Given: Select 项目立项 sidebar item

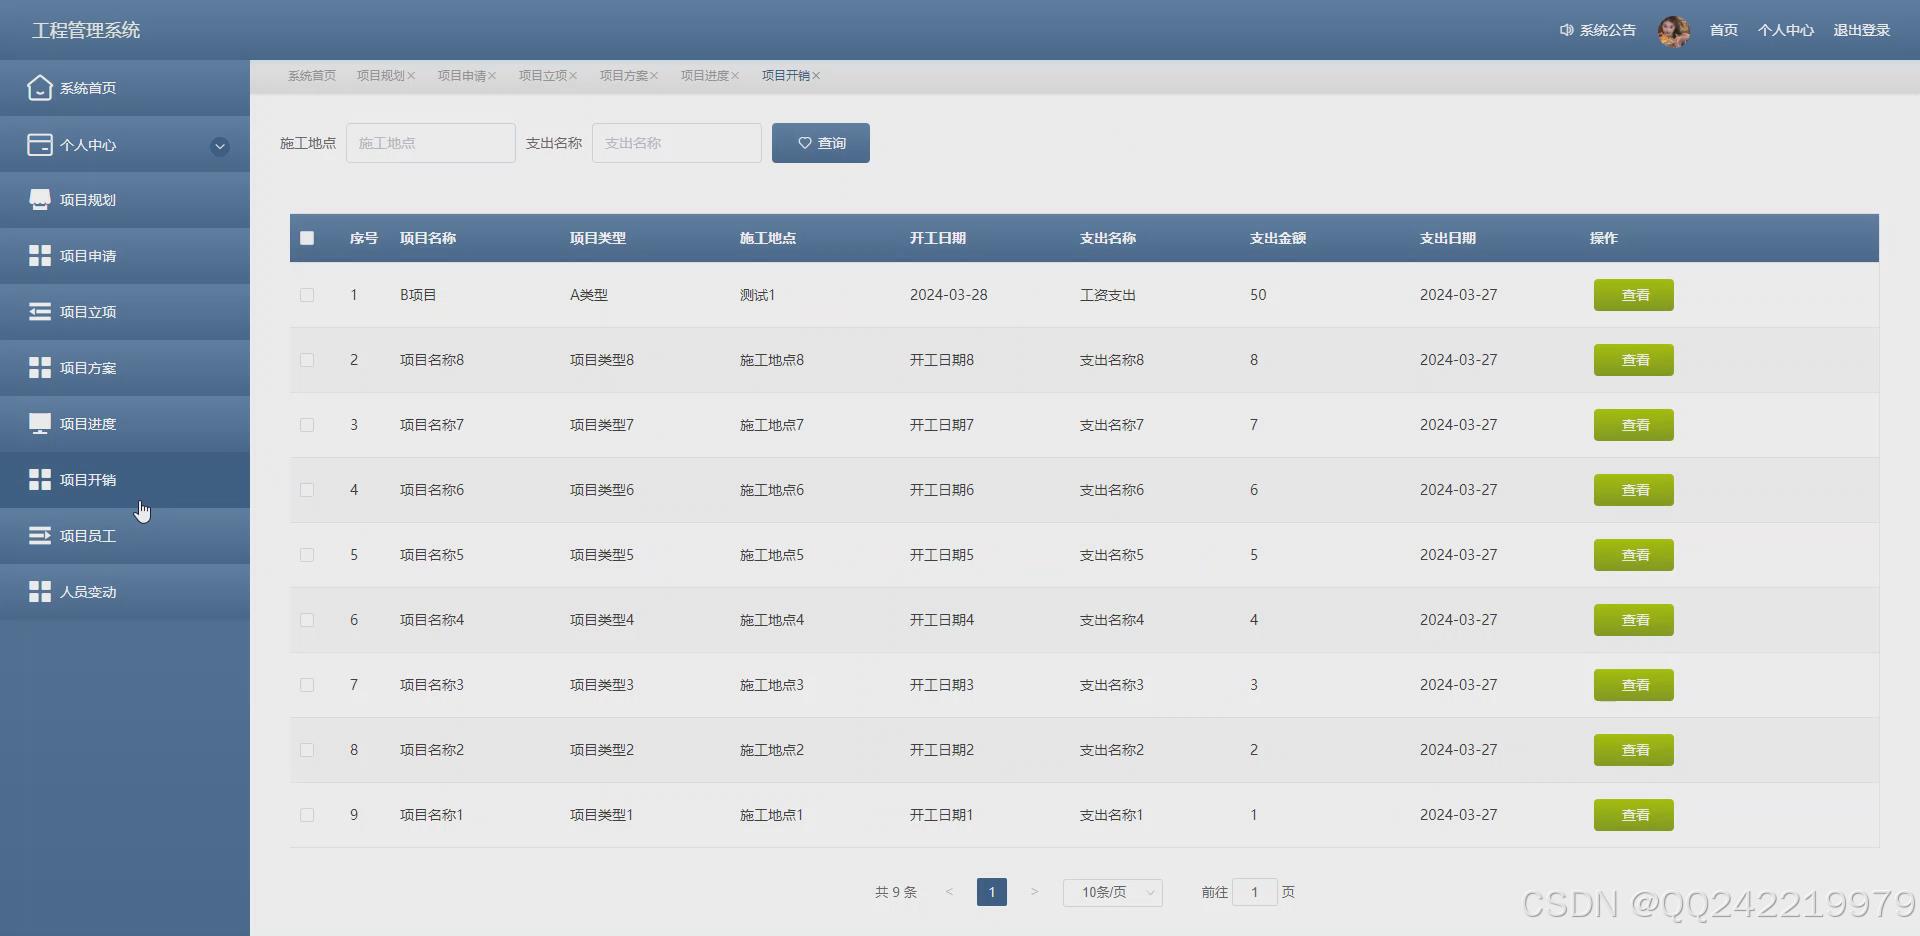Looking at the screenshot, I should click(x=87, y=311).
